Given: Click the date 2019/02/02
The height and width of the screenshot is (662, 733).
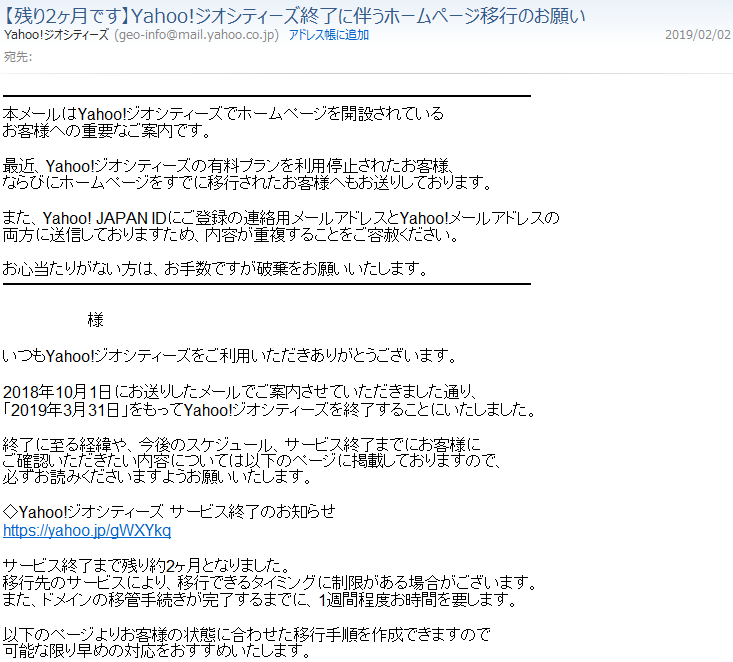Looking at the screenshot, I should (x=697, y=35).
